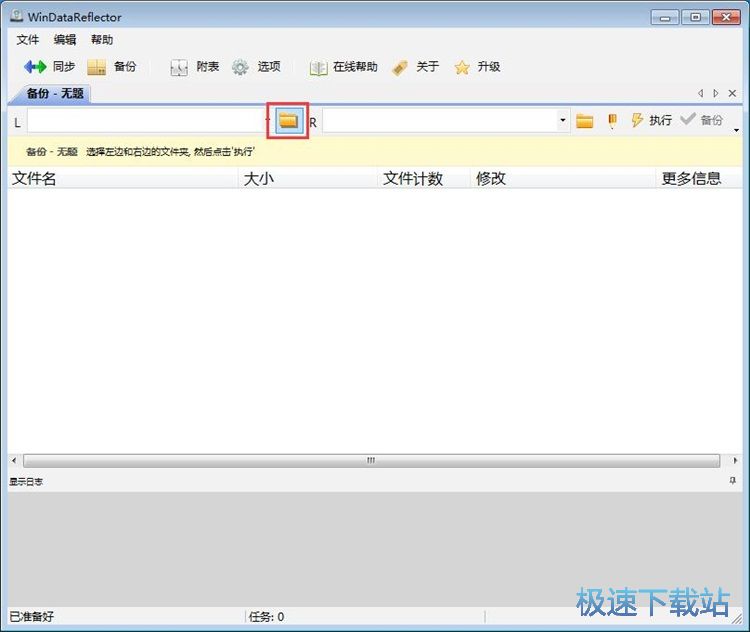Expand the right folder path dropdown
This screenshot has height=632, width=750.
coord(563,120)
